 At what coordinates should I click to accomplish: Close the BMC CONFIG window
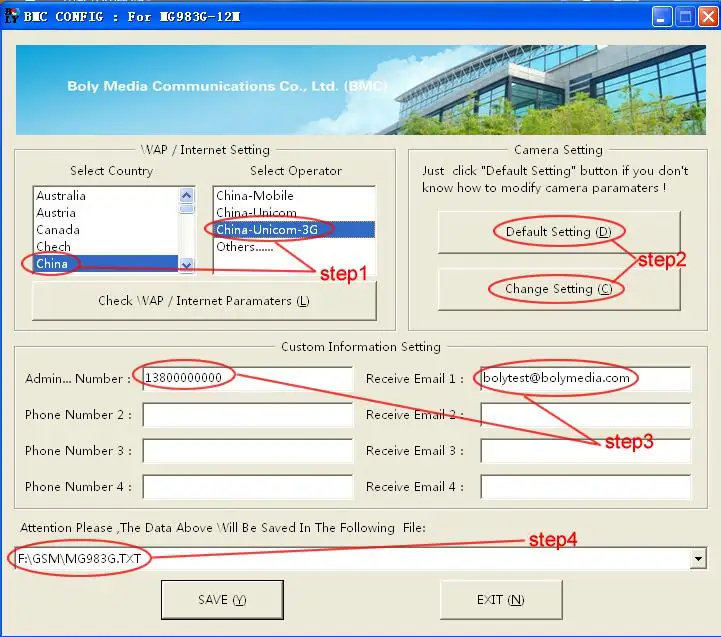click(709, 17)
